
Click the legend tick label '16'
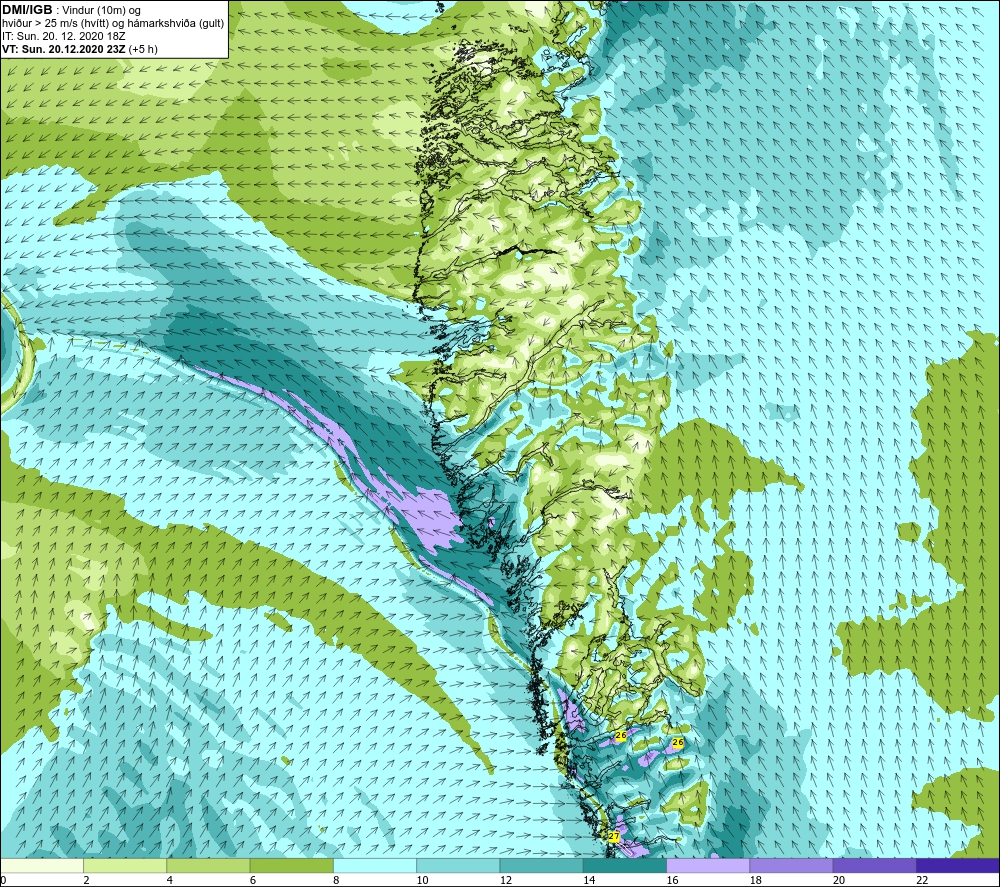click(x=672, y=880)
